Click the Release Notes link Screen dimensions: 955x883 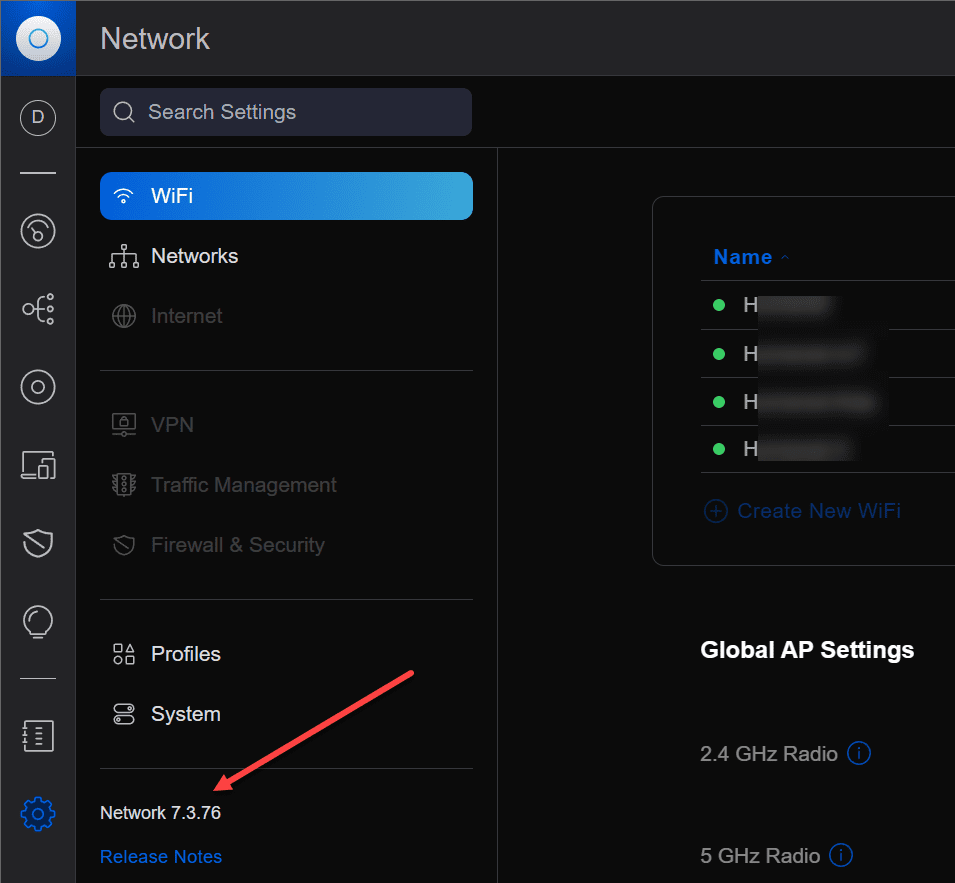point(161,857)
